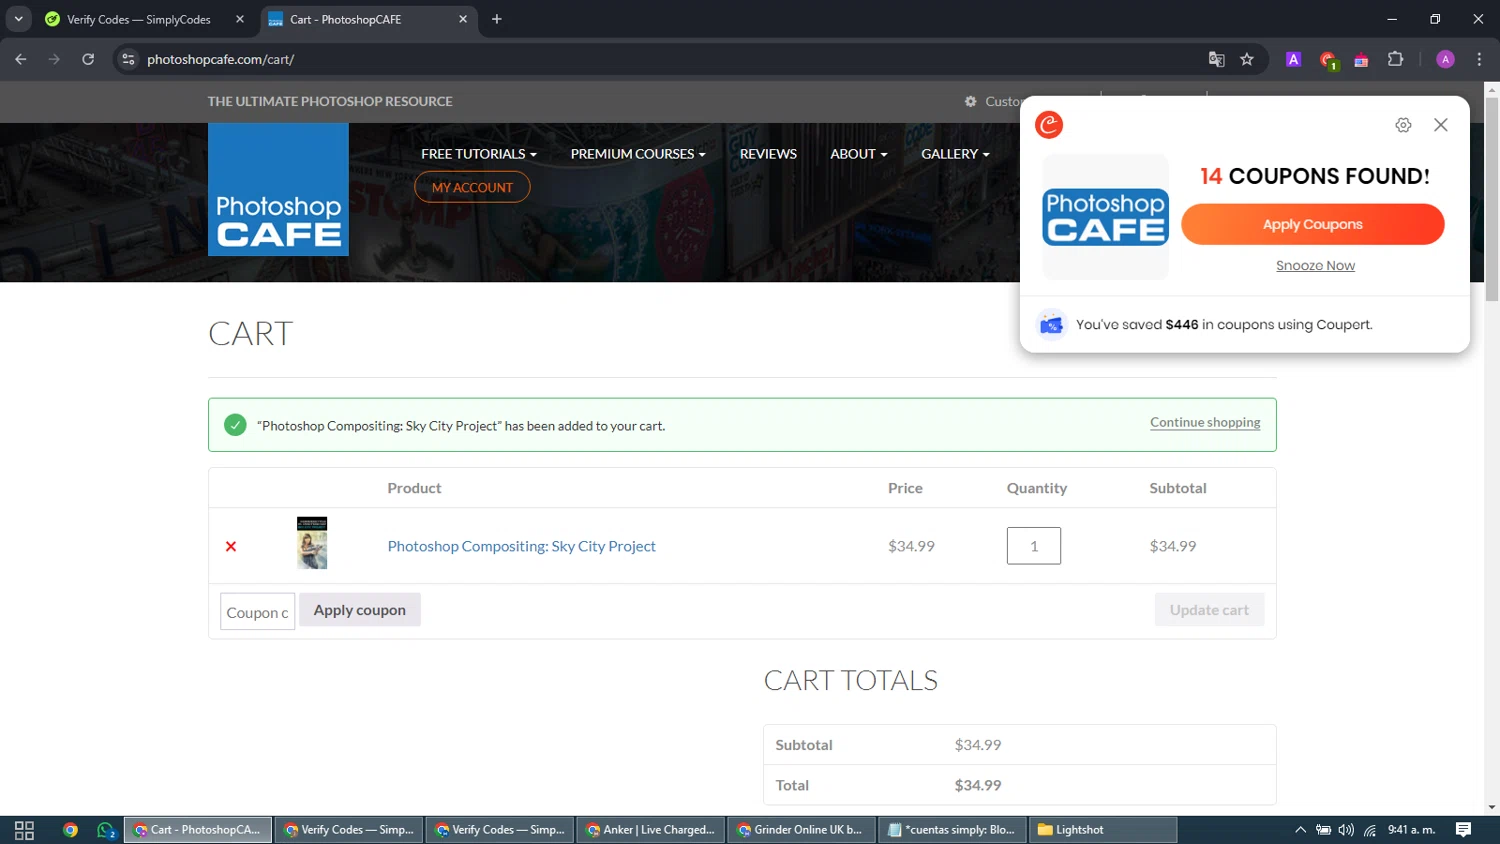This screenshot has height=844, width=1500.
Task: Click the quantity input field
Action: [x=1033, y=546]
